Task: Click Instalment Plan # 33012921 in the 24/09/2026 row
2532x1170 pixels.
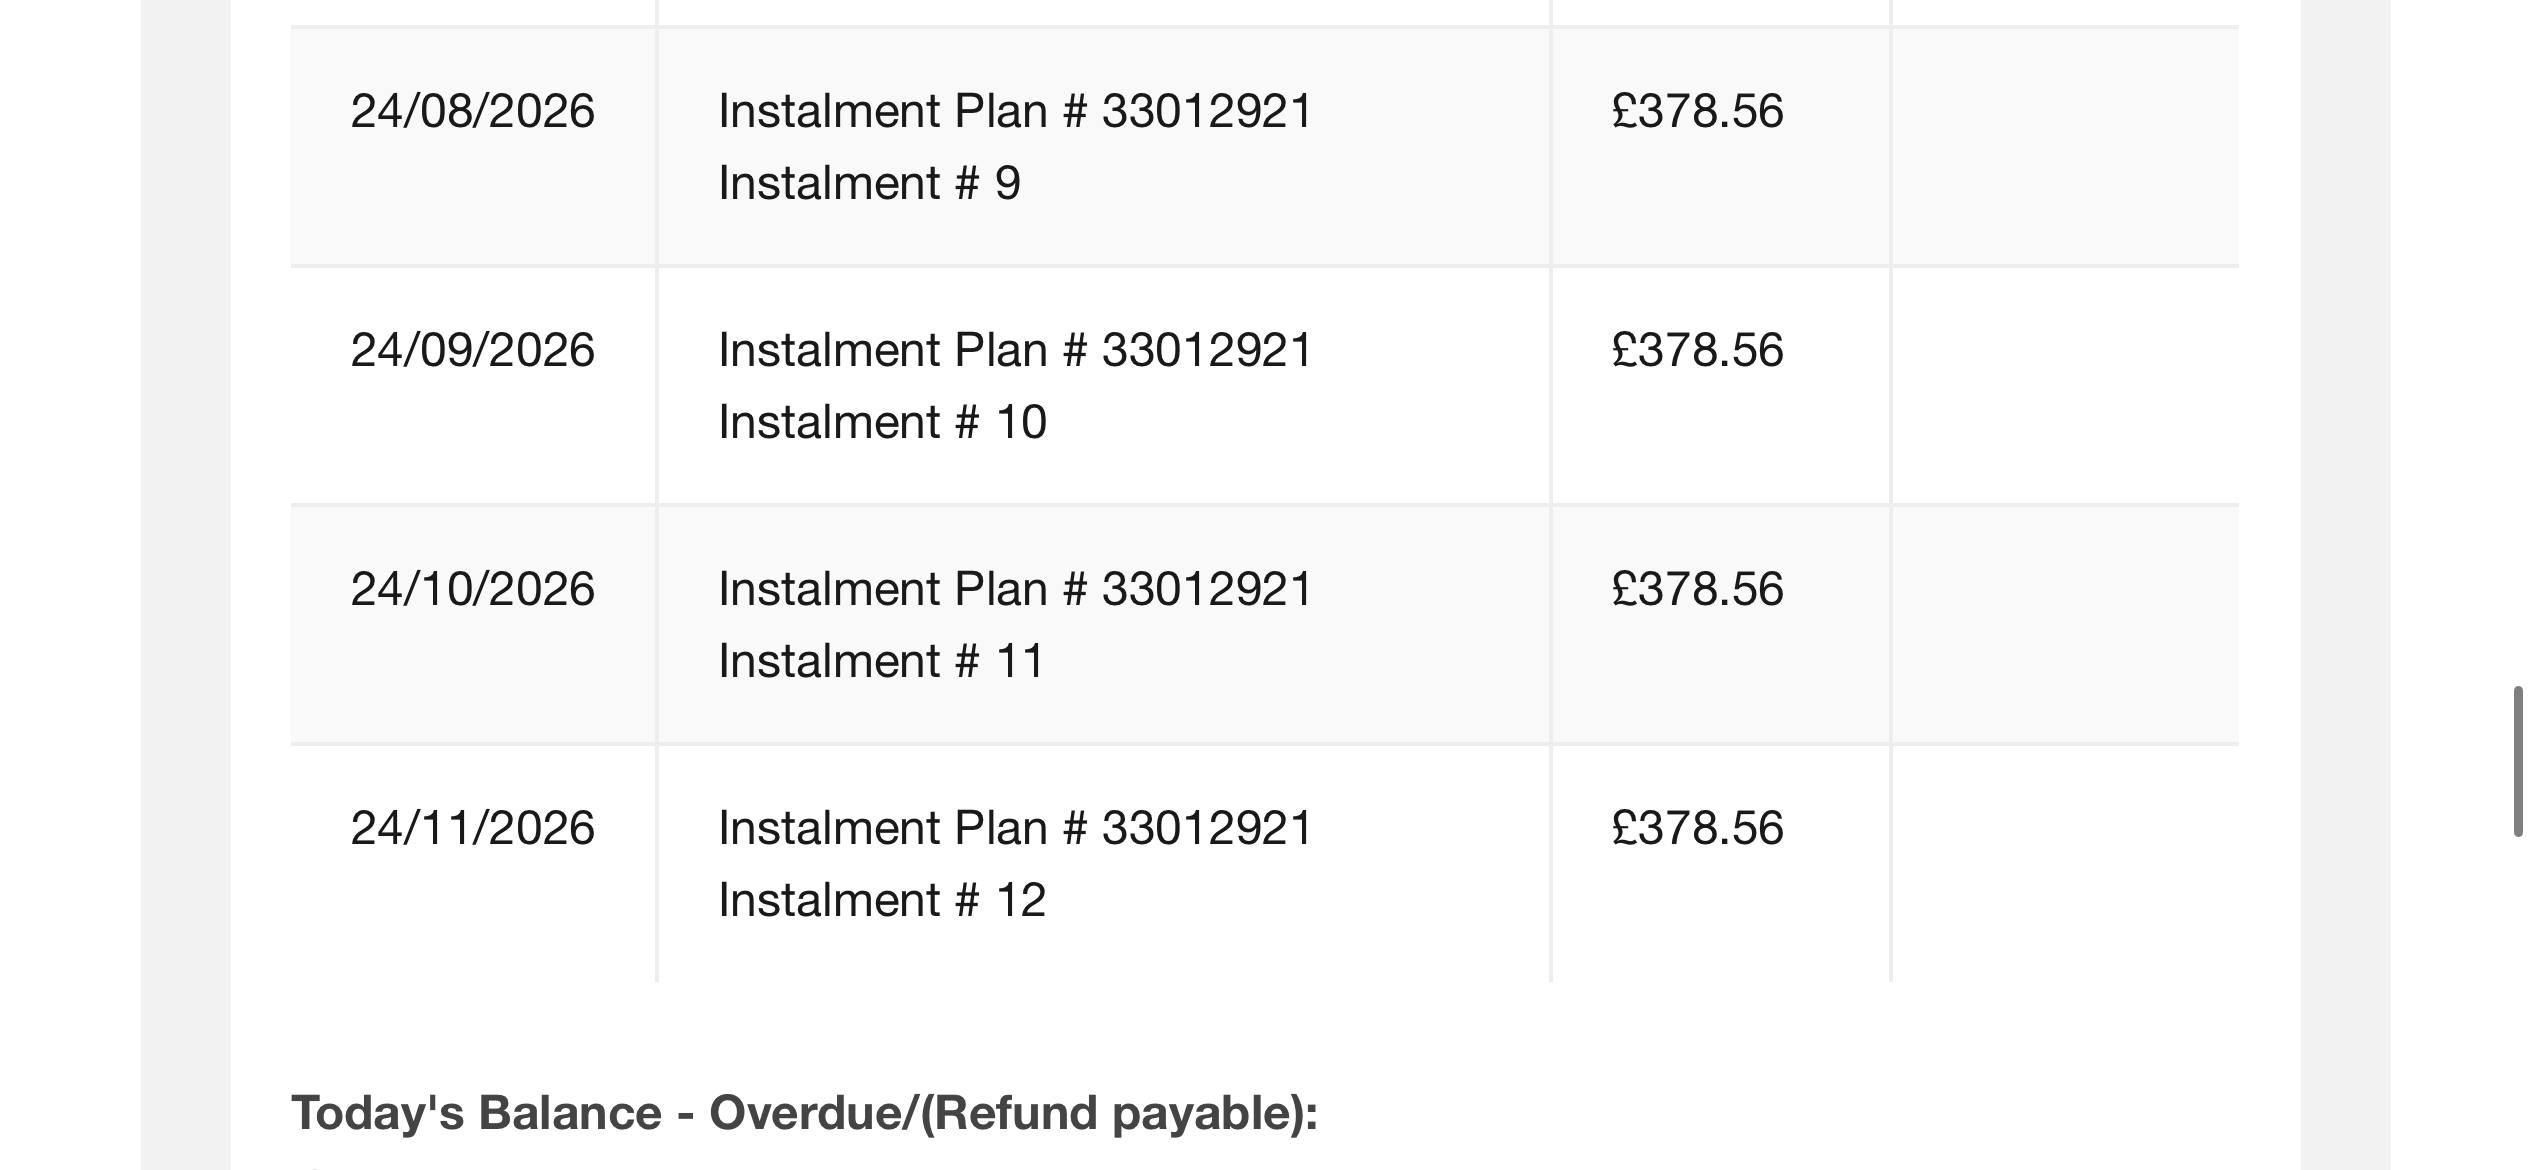Action: (1015, 349)
